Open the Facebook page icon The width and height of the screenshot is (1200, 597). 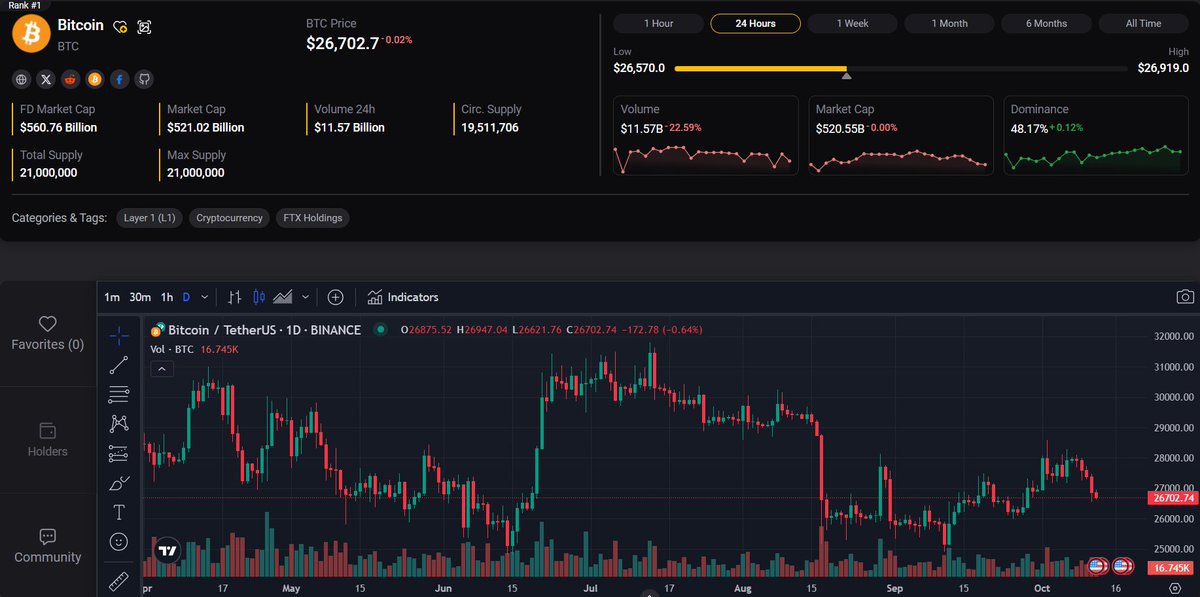click(x=119, y=79)
